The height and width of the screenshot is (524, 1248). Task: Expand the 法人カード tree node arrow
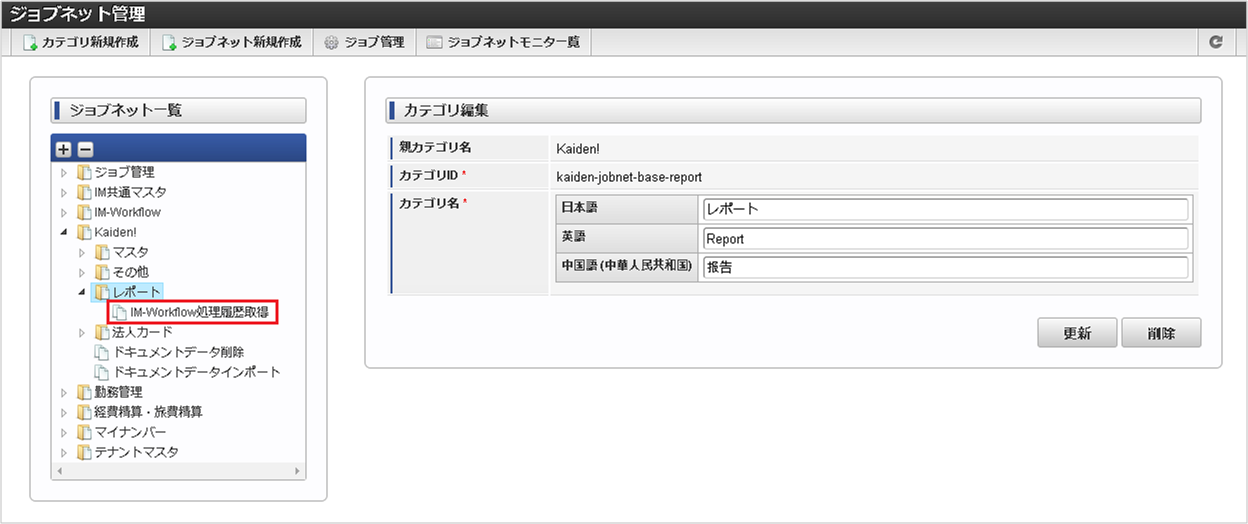tap(83, 332)
